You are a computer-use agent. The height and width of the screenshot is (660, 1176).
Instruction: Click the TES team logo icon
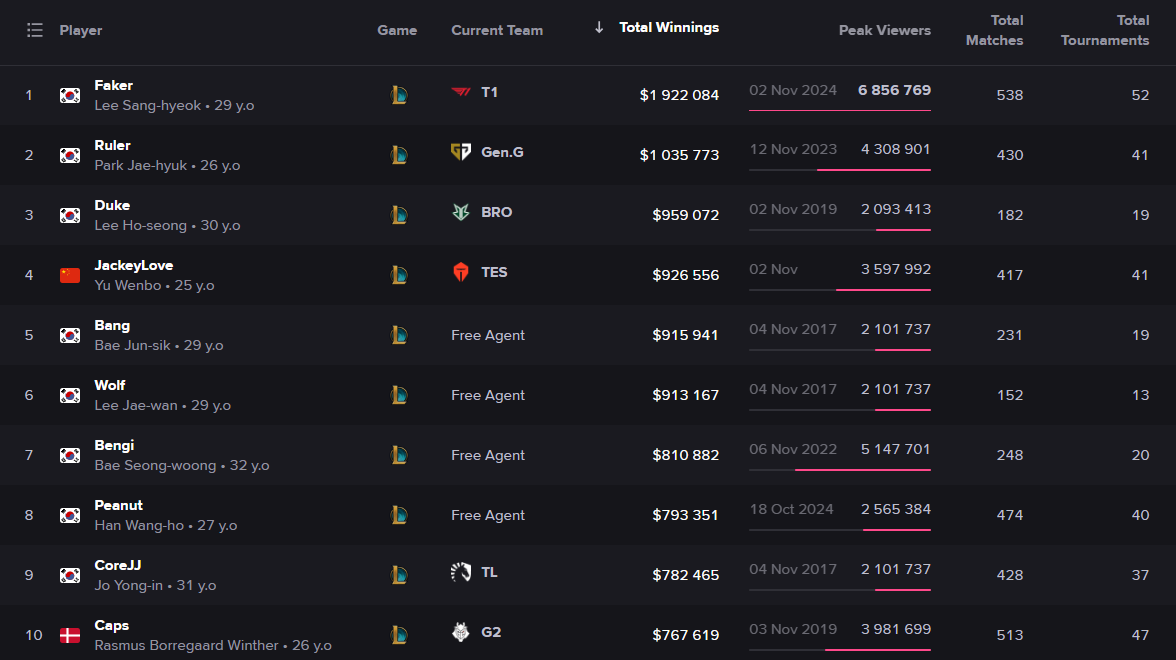[460, 272]
